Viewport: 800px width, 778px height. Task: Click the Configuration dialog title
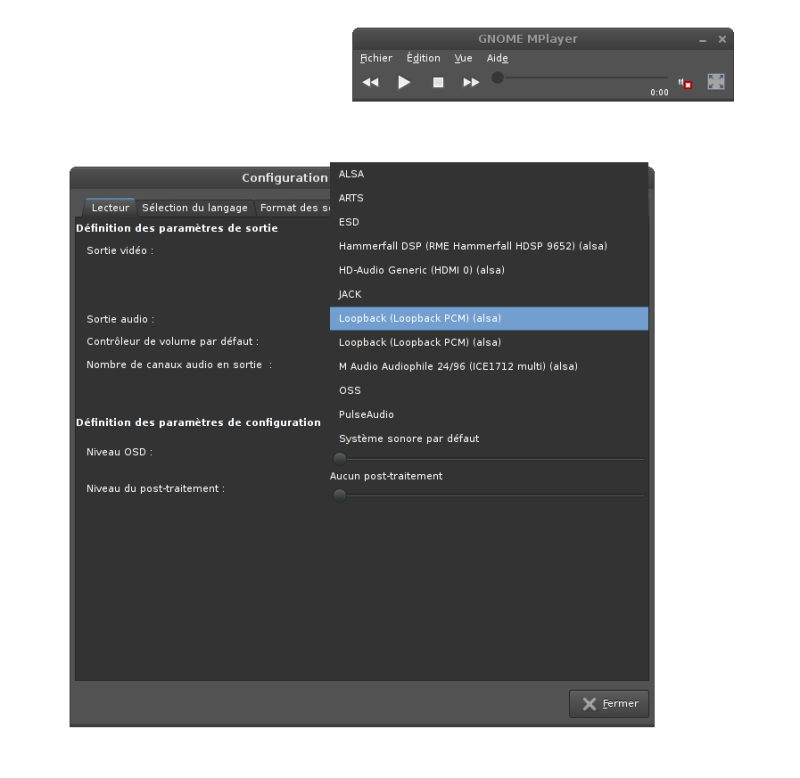(285, 178)
